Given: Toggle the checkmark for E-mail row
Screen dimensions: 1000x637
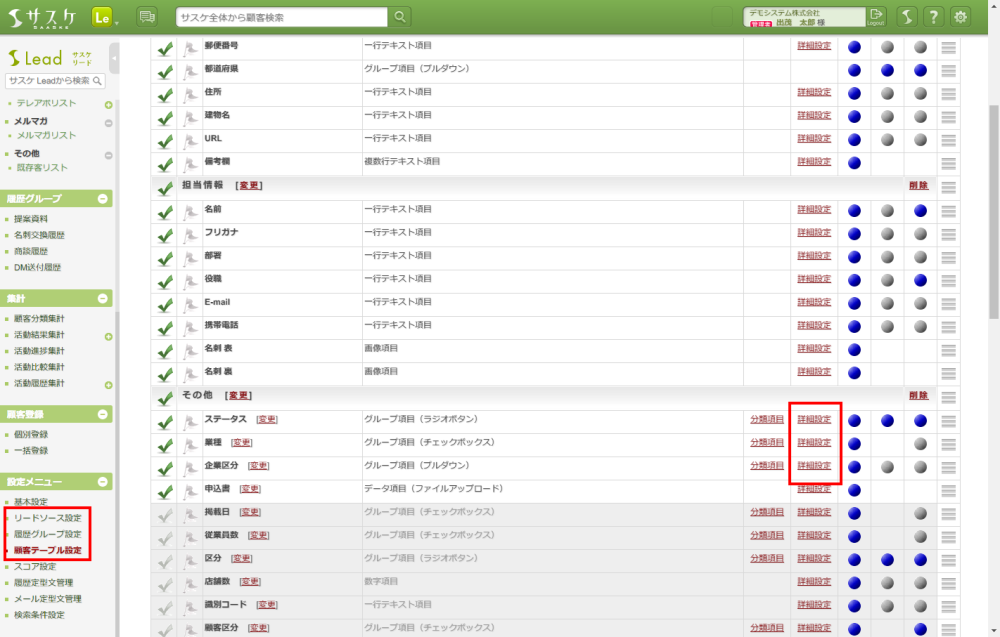Looking at the screenshot, I should pos(165,304).
